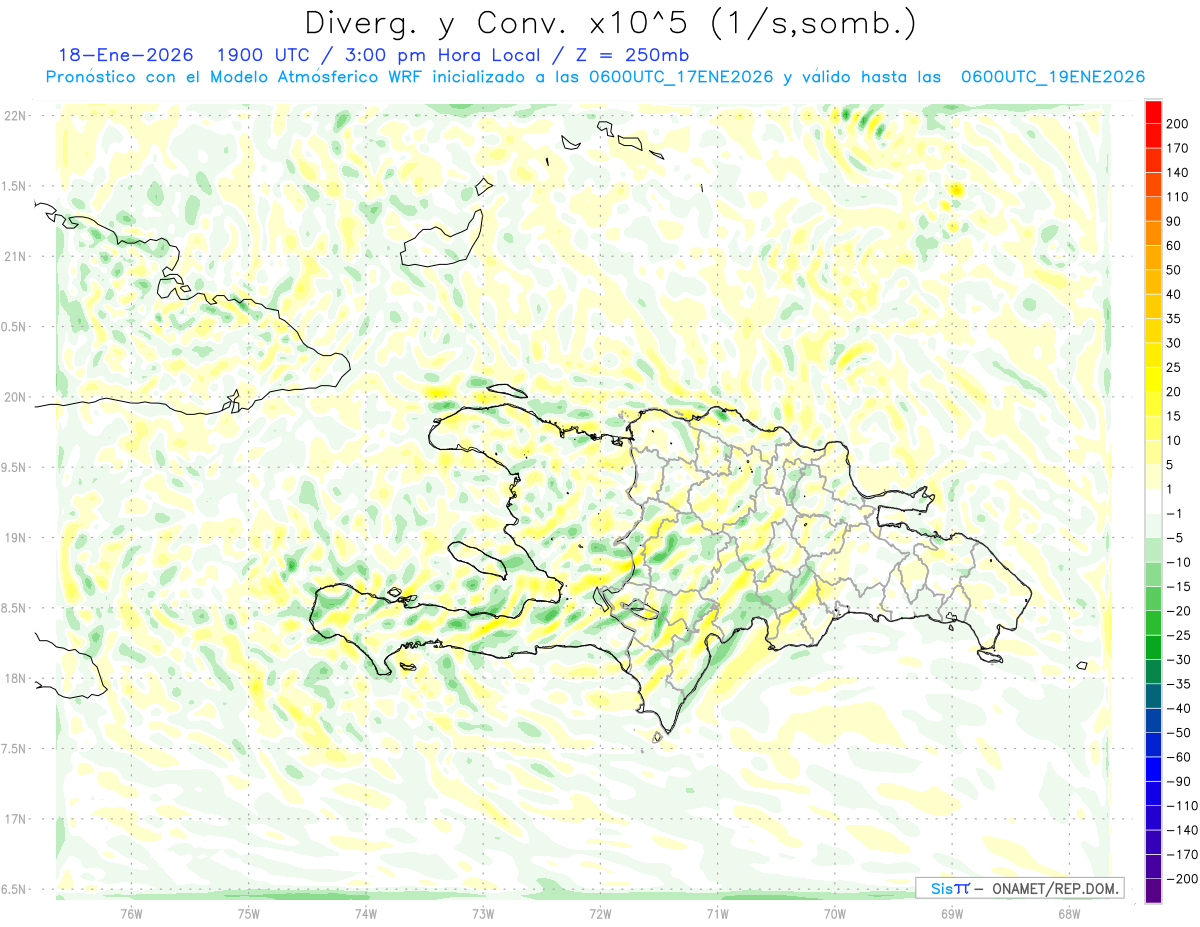This screenshot has width=1200, height=927.
Task: Click the "-140" colorbar label
Action: click(1184, 831)
